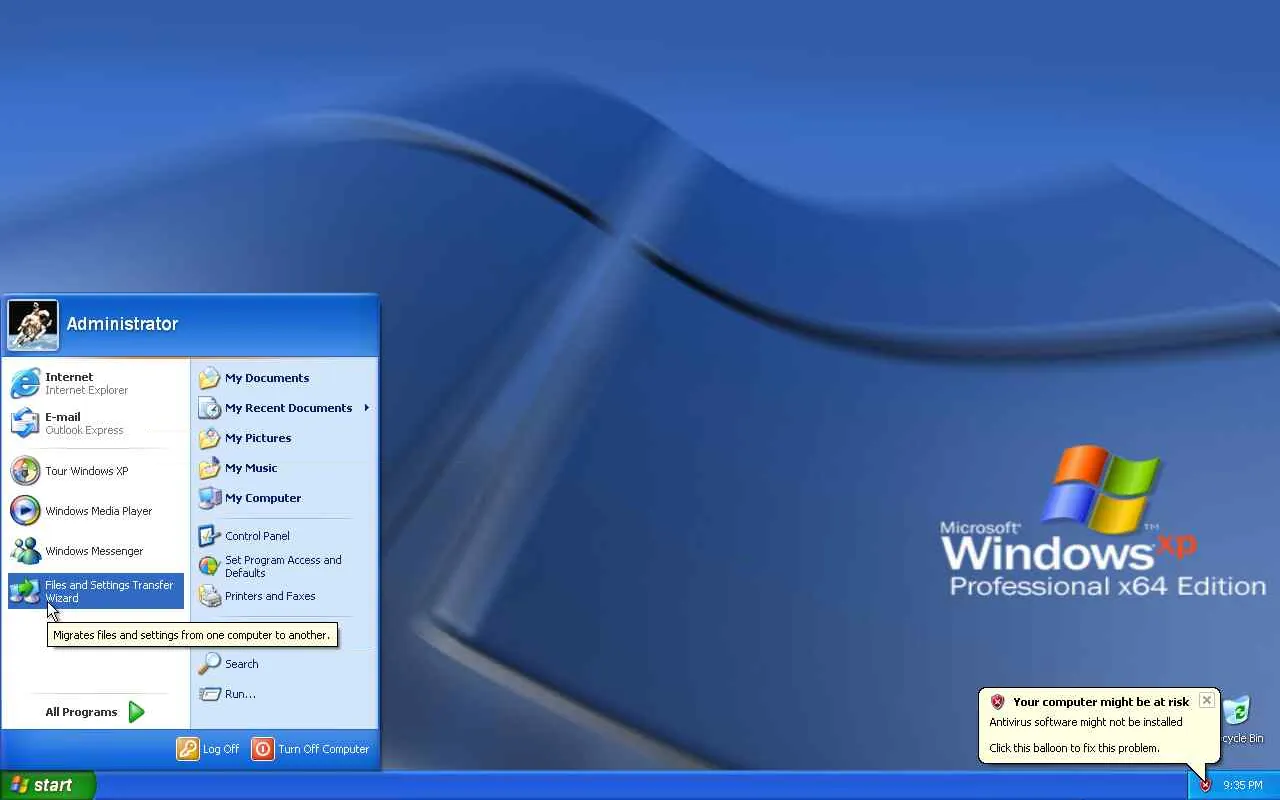The image size is (1280, 800).
Task: Click the Search magnifying glass icon
Action: click(x=209, y=664)
